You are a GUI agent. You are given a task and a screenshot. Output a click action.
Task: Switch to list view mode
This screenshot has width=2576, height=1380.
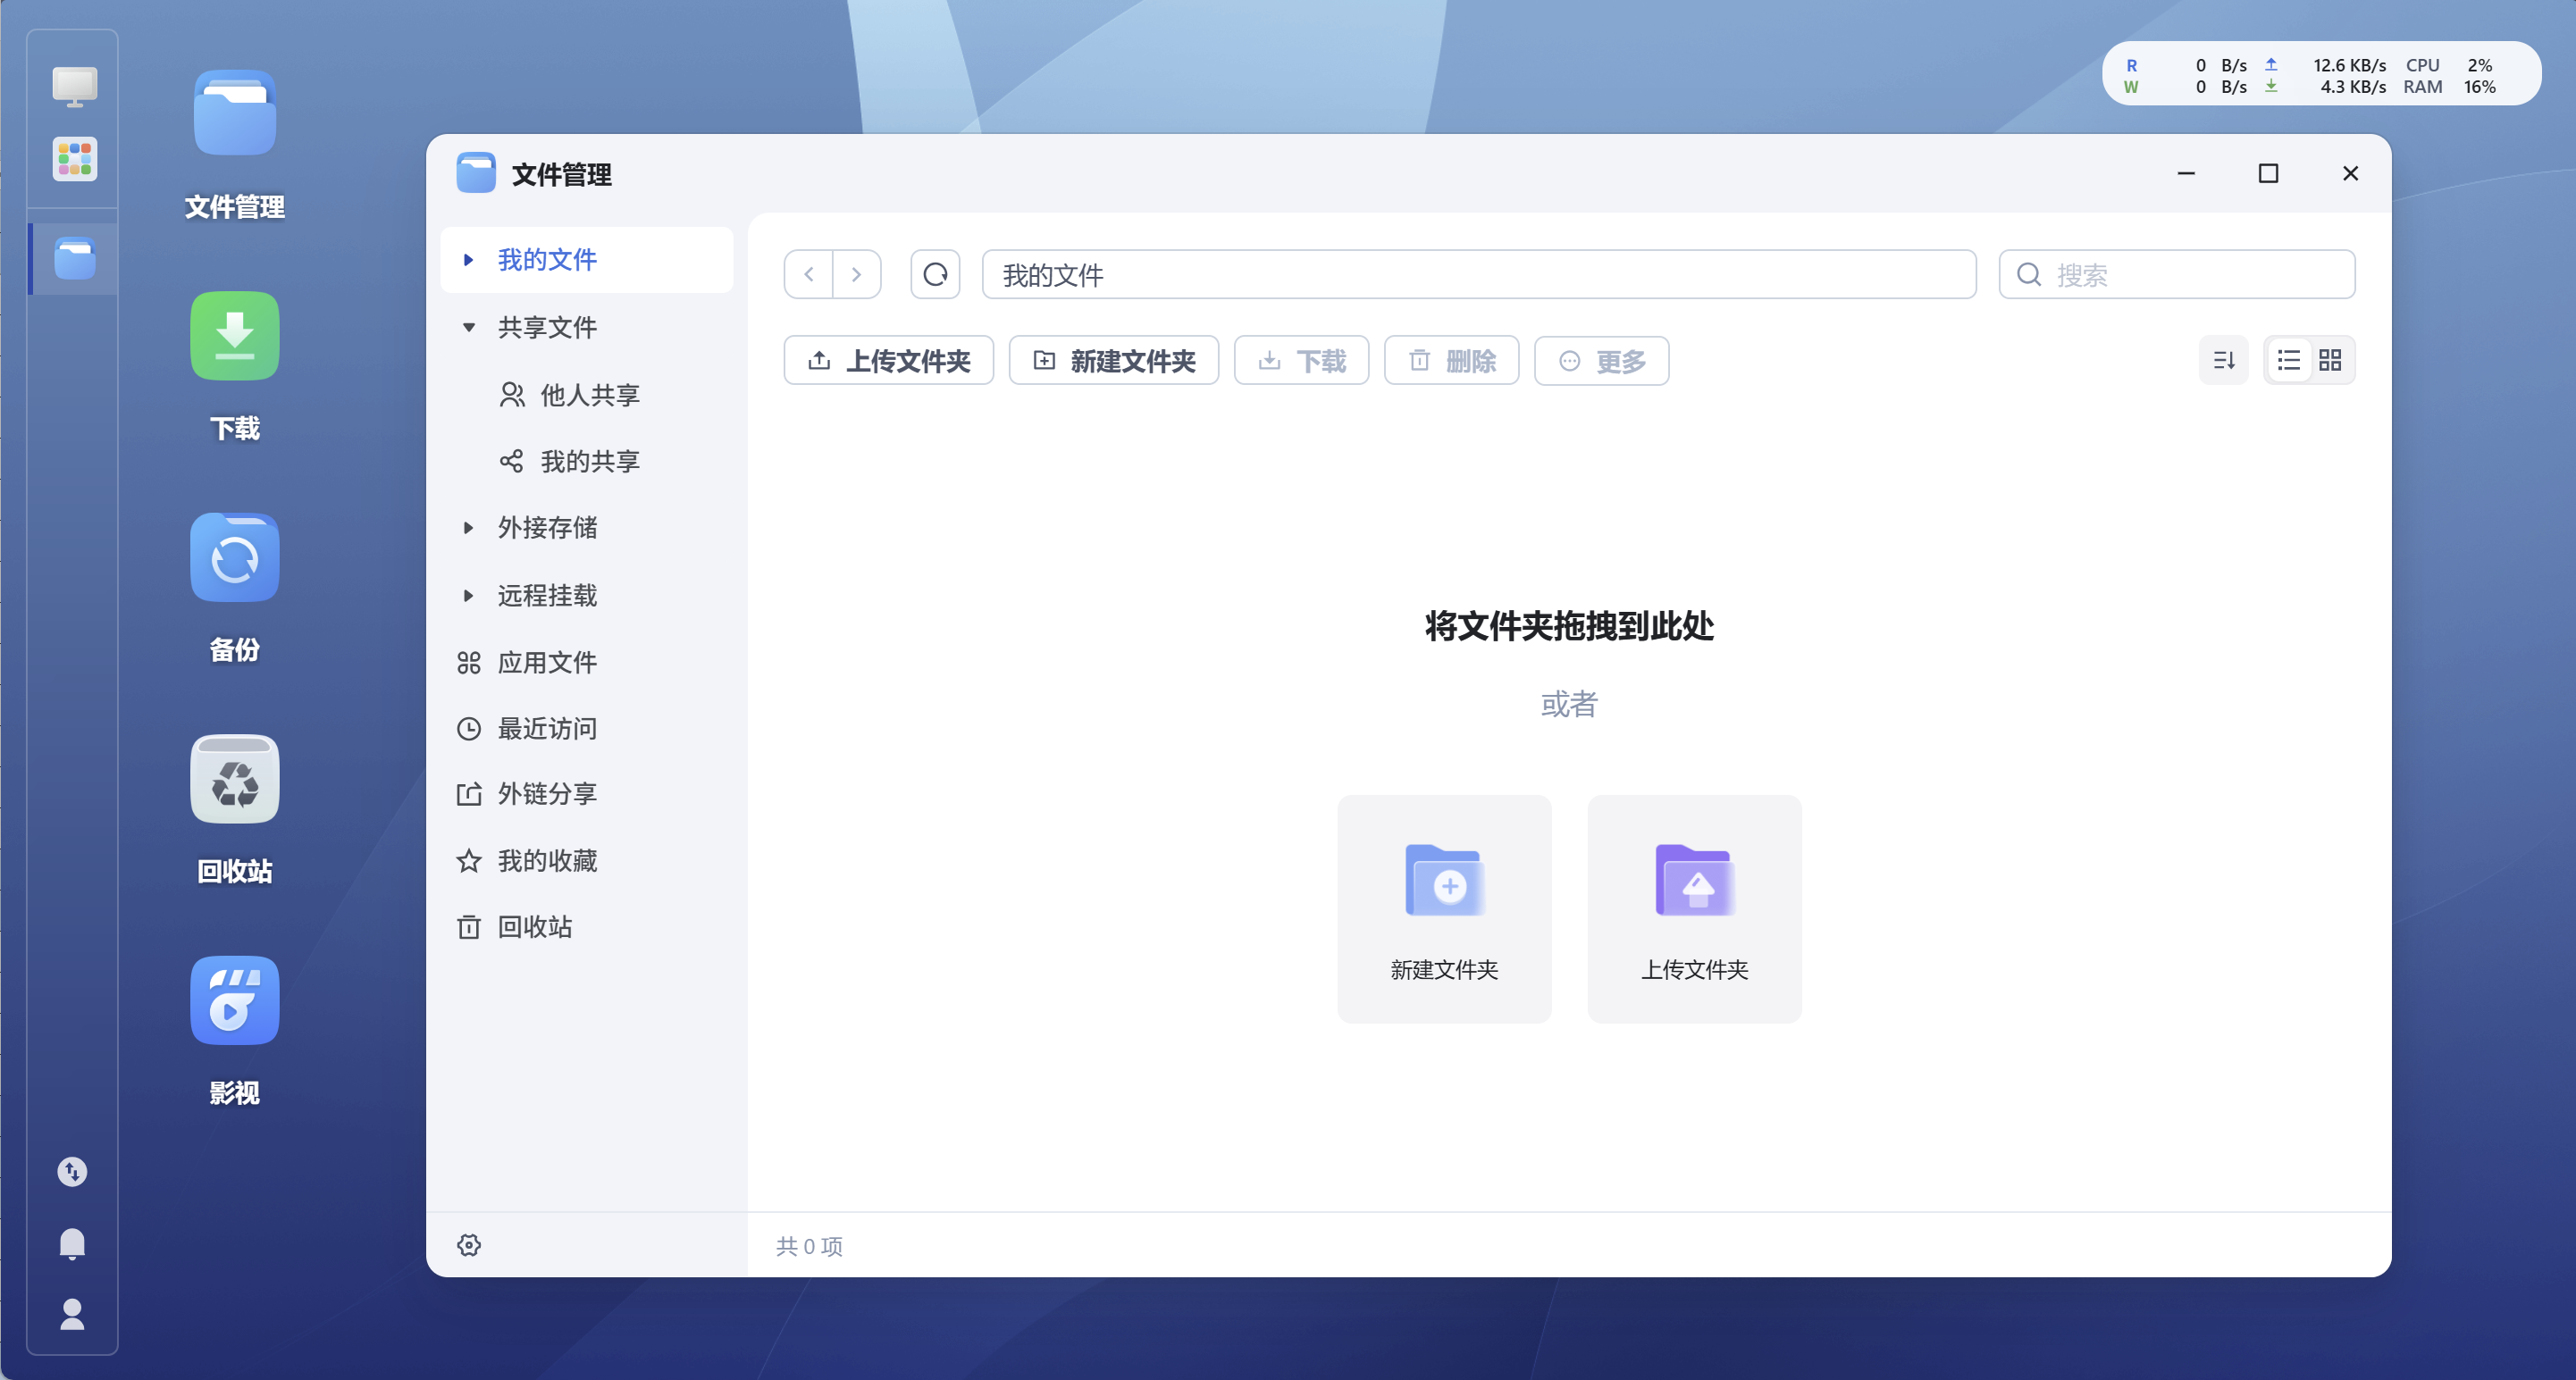[x=2289, y=360]
